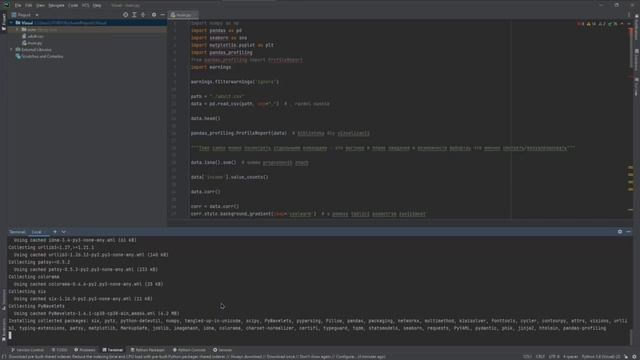Select main.py in project tree
Image resolution: width=640 pixels, height=360 pixels.
click(x=32, y=43)
